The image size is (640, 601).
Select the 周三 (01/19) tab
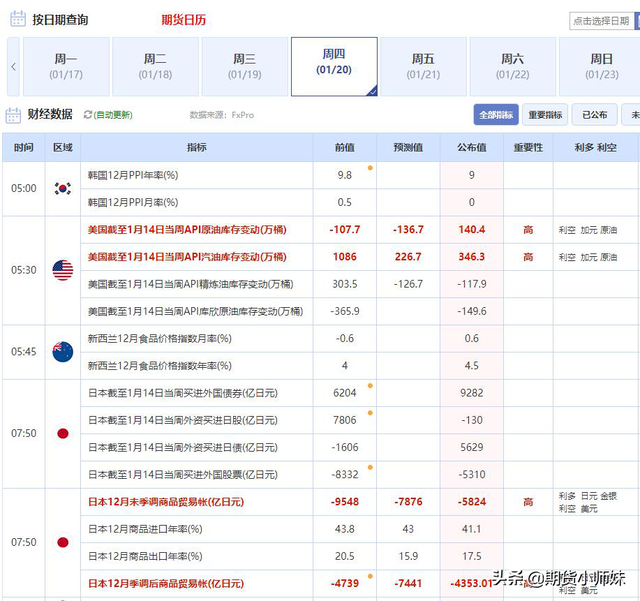tap(244, 67)
